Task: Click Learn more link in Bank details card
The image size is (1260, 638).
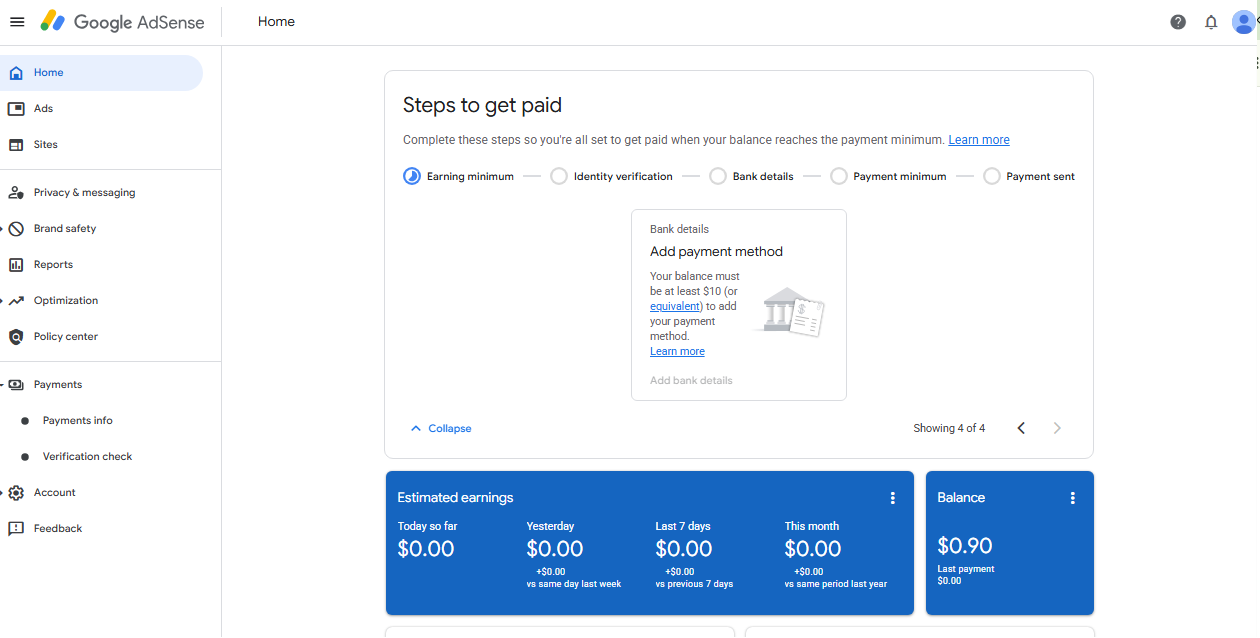Action: click(x=677, y=352)
